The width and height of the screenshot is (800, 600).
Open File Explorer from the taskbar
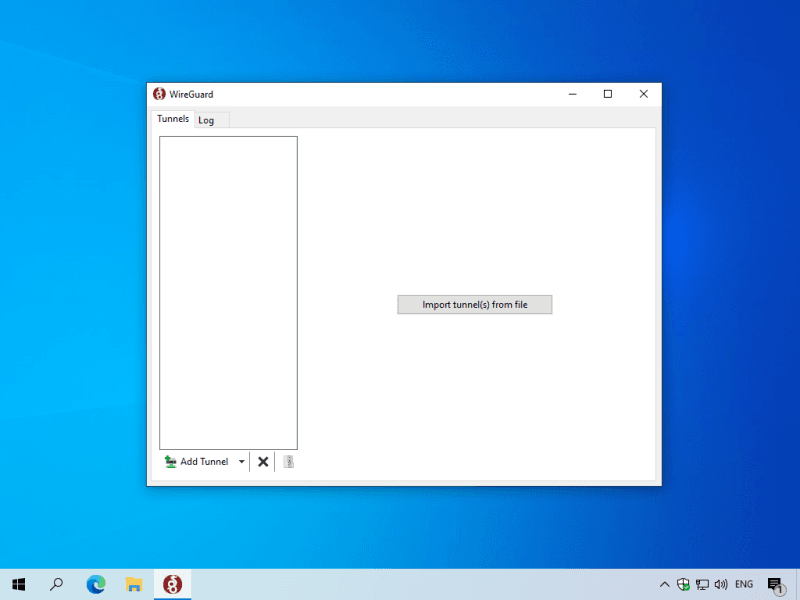tap(133, 584)
